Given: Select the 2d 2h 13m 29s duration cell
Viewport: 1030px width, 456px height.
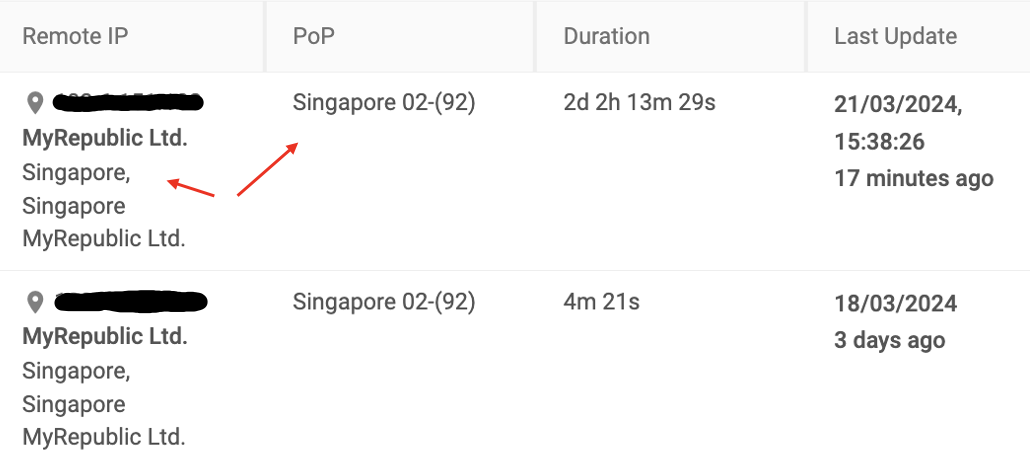Looking at the screenshot, I should coord(639,103).
